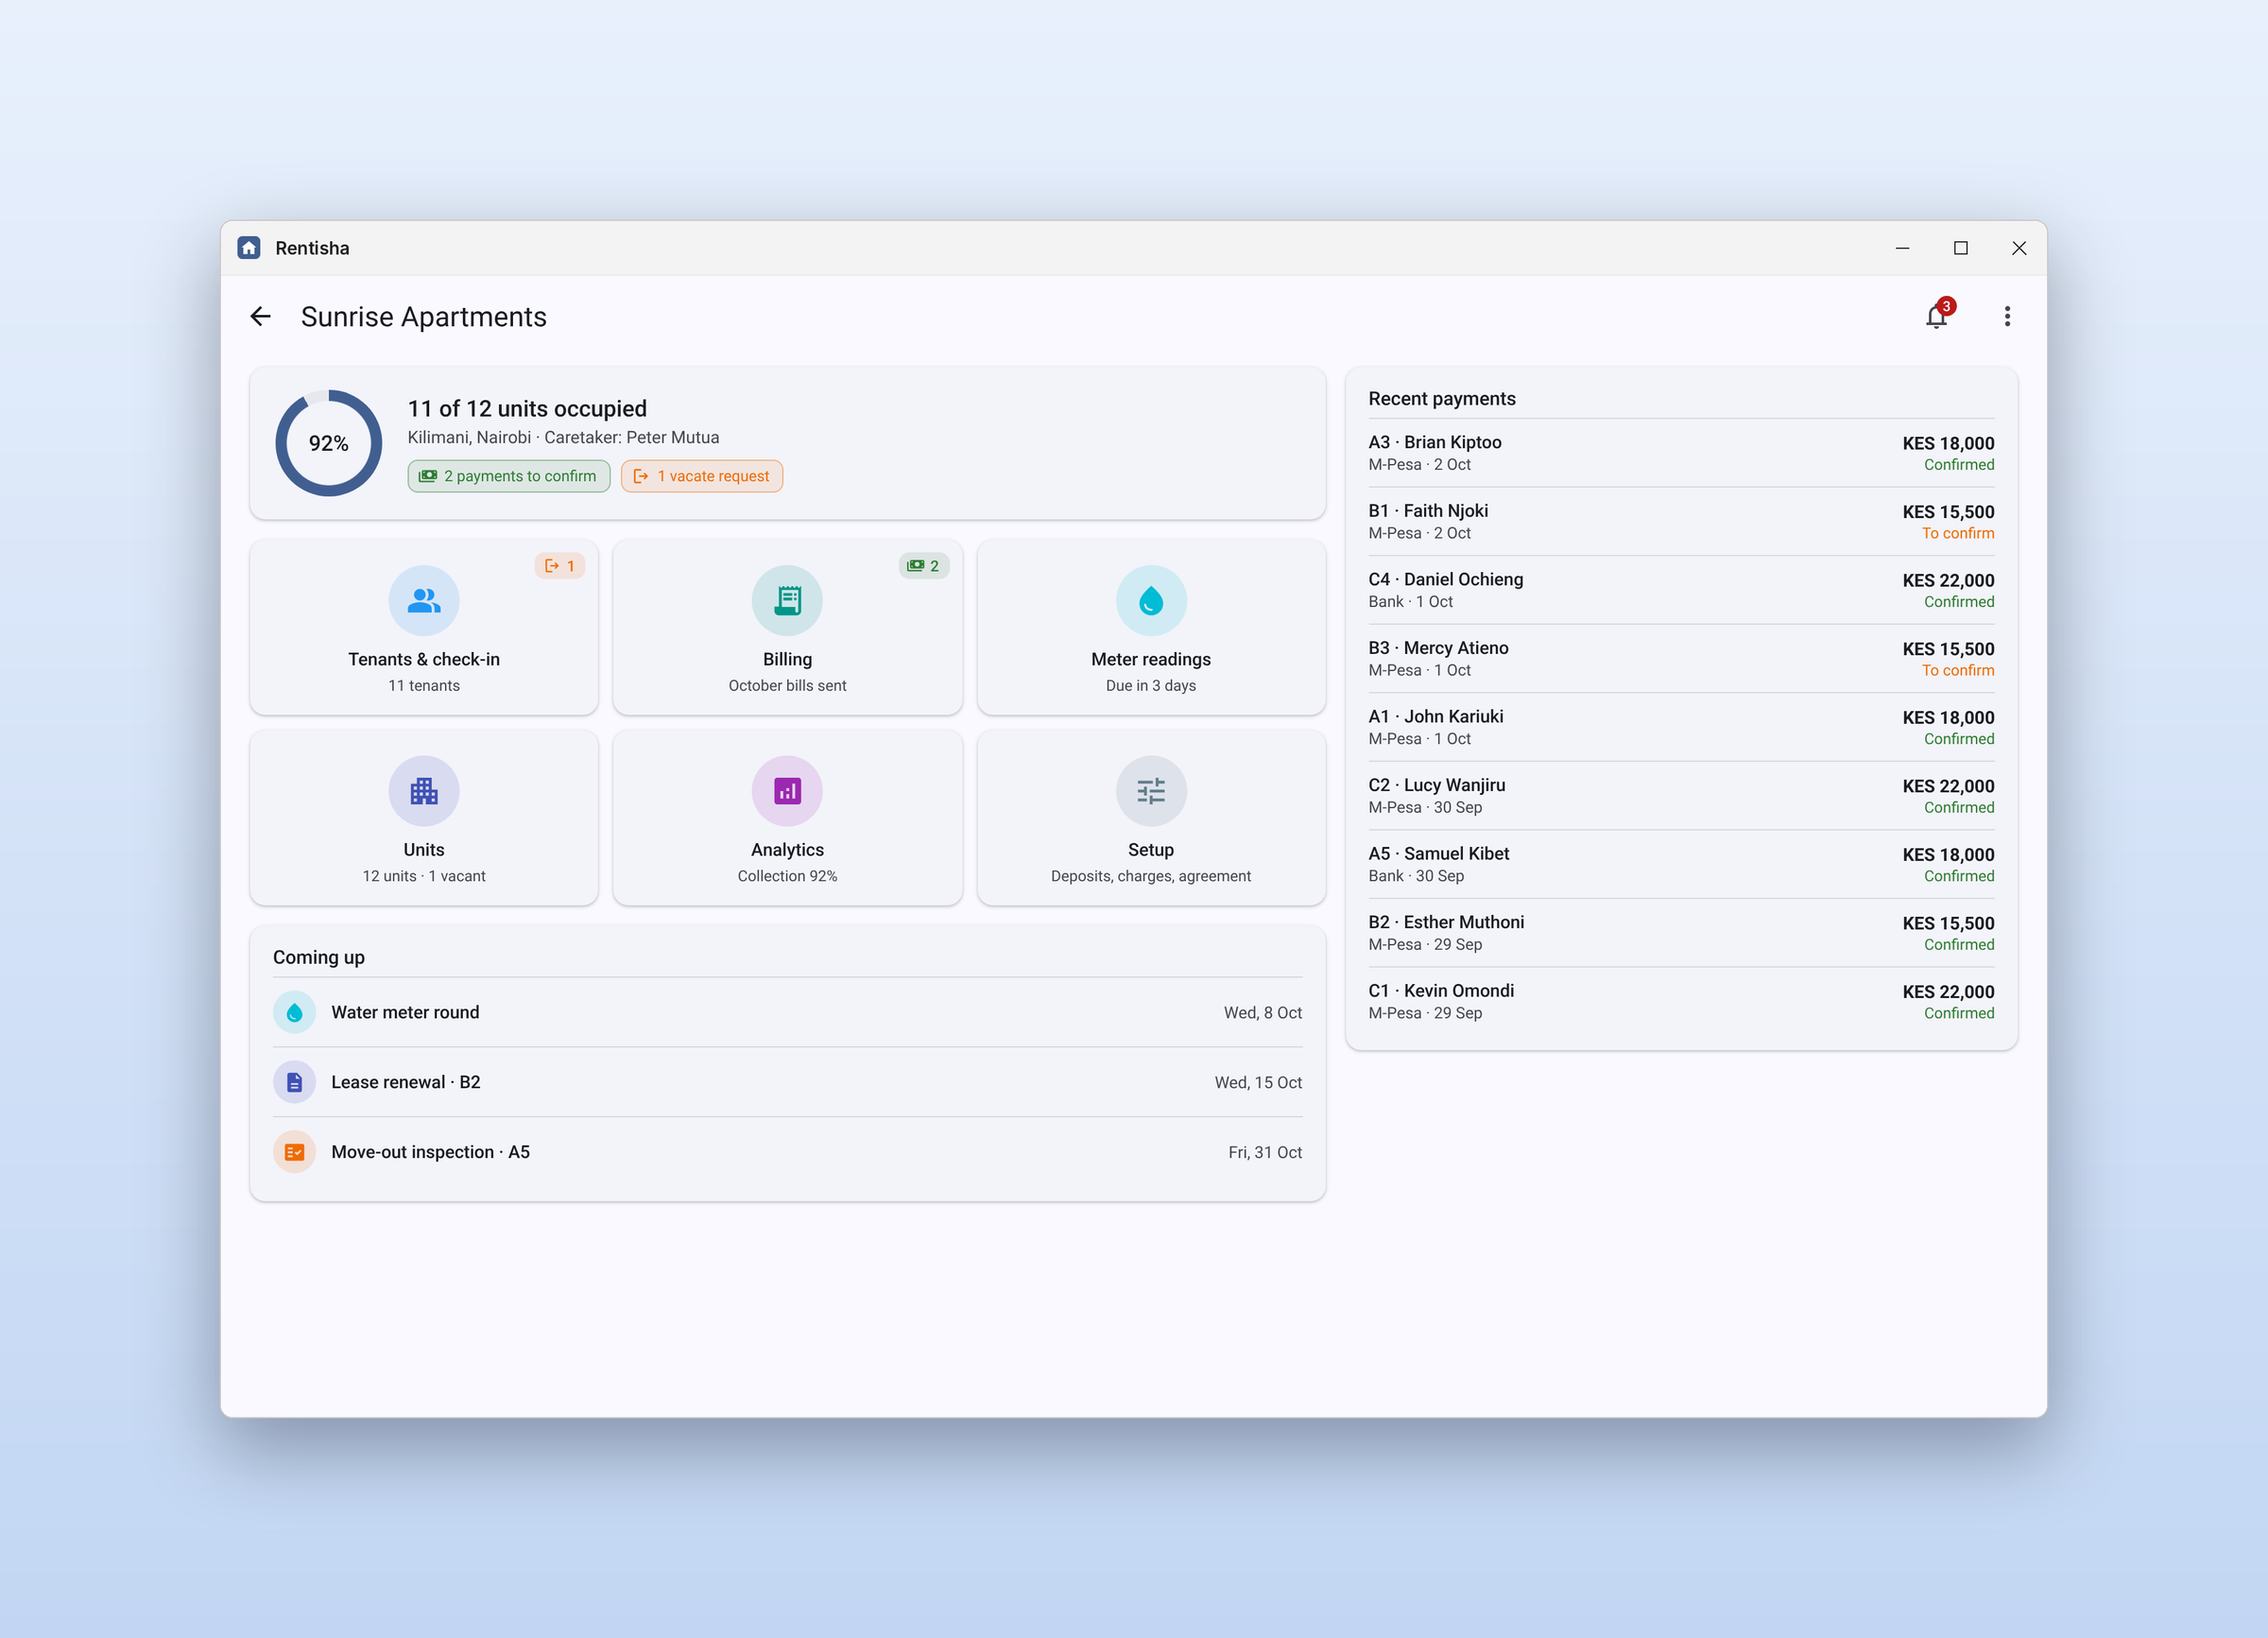Select the Lease renewal · B2 event title
2268x1638 pixels.
click(x=406, y=1082)
